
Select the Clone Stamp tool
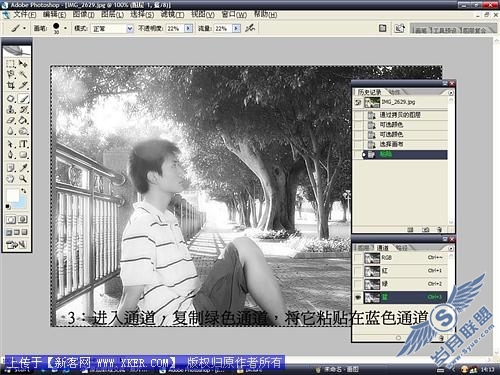tap(11, 109)
